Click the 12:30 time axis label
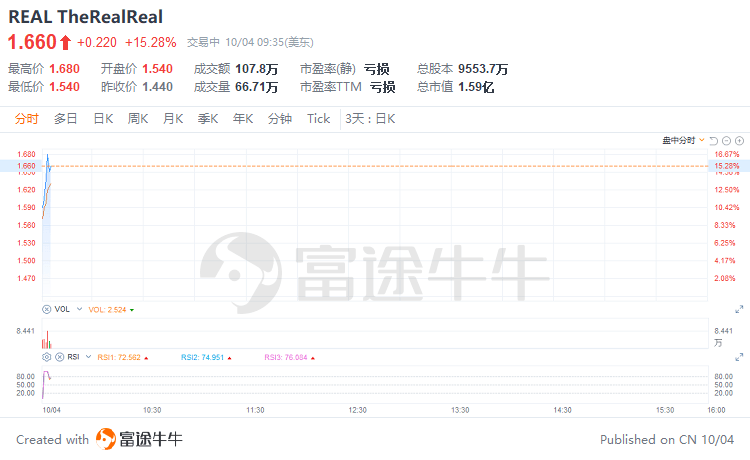This screenshot has width=750, height=460. (x=357, y=410)
